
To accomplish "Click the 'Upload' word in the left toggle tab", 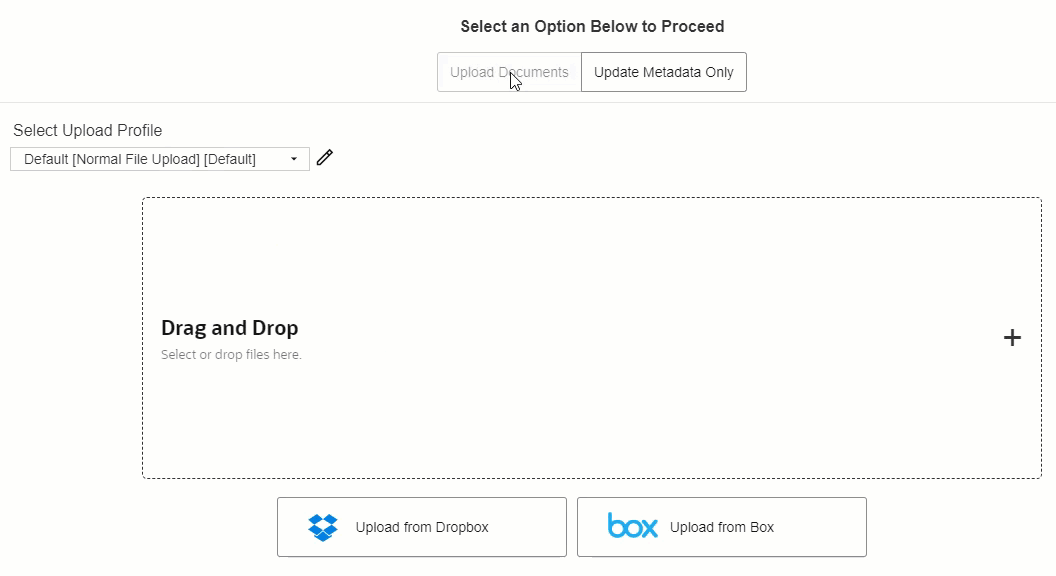I will [472, 73].
